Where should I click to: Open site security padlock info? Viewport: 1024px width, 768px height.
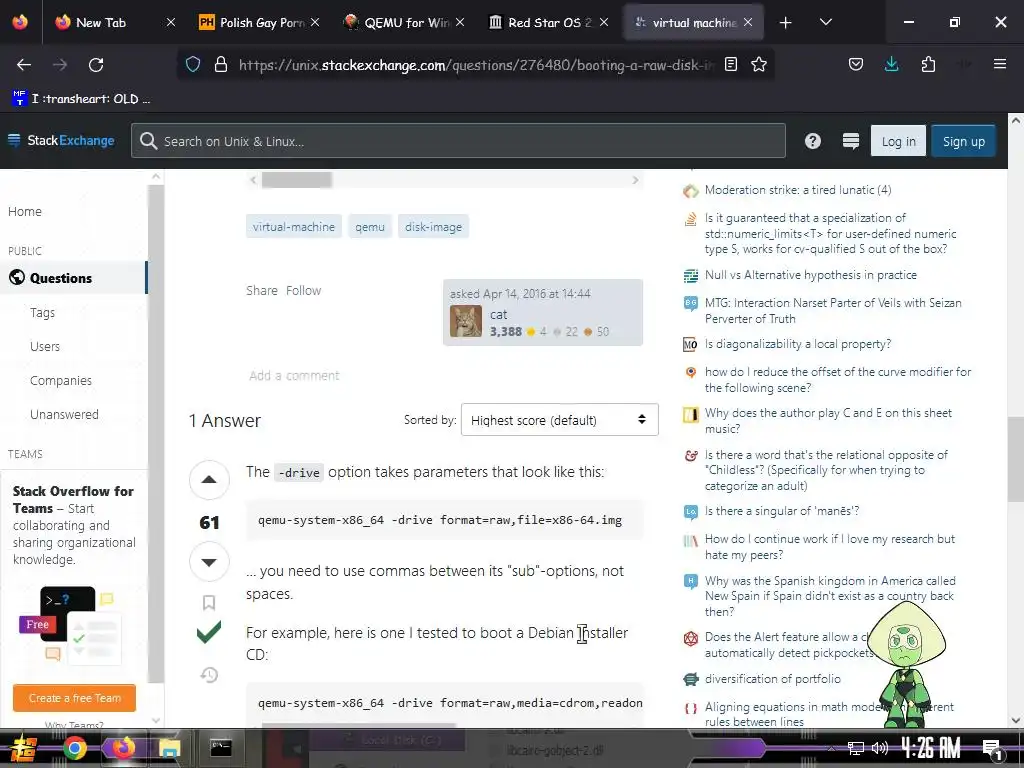[221, 65]
